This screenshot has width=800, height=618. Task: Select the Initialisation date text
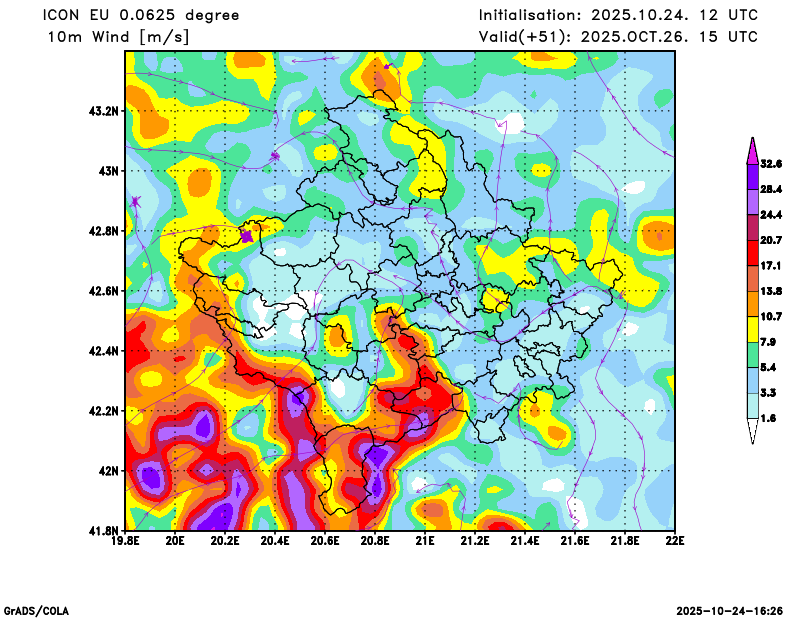(618, 15)
